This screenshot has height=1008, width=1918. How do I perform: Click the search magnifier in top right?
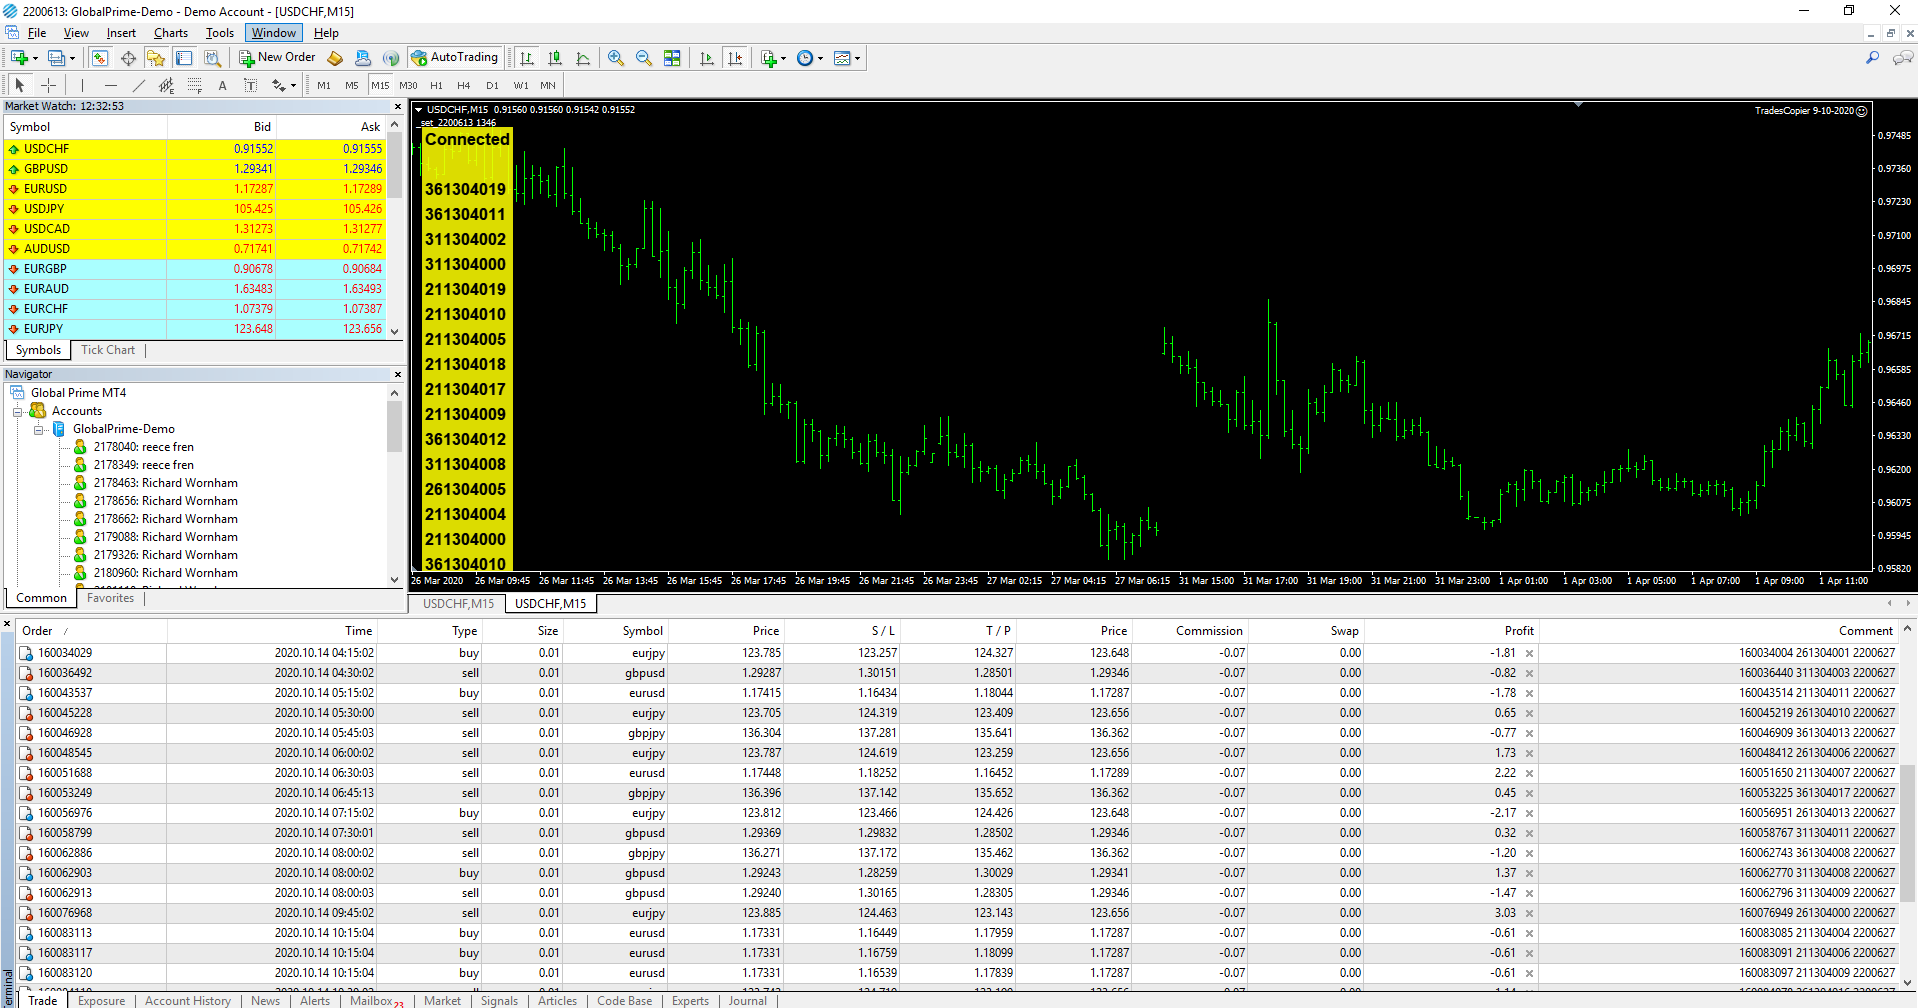point(1872,58)
